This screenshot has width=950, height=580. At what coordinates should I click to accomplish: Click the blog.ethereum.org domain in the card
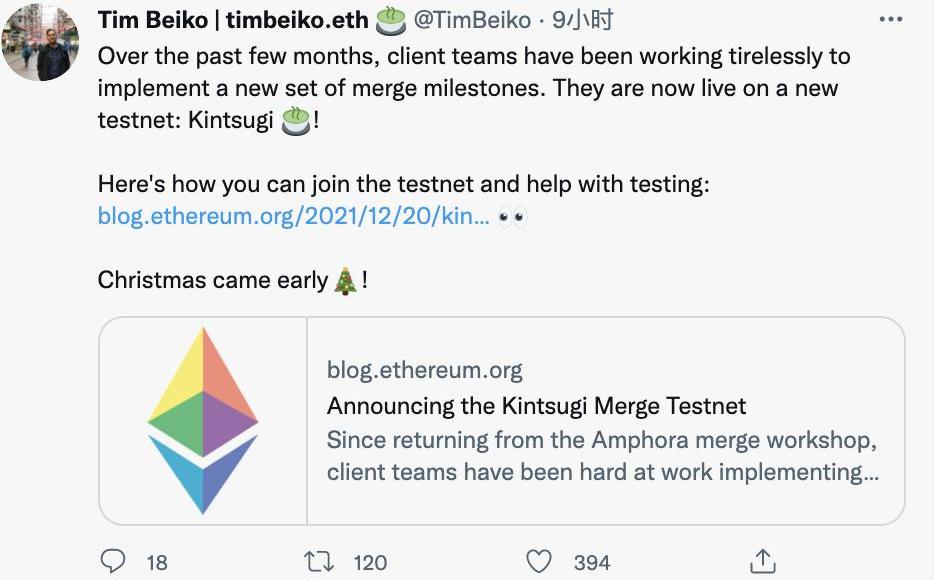tap(424, 371)
